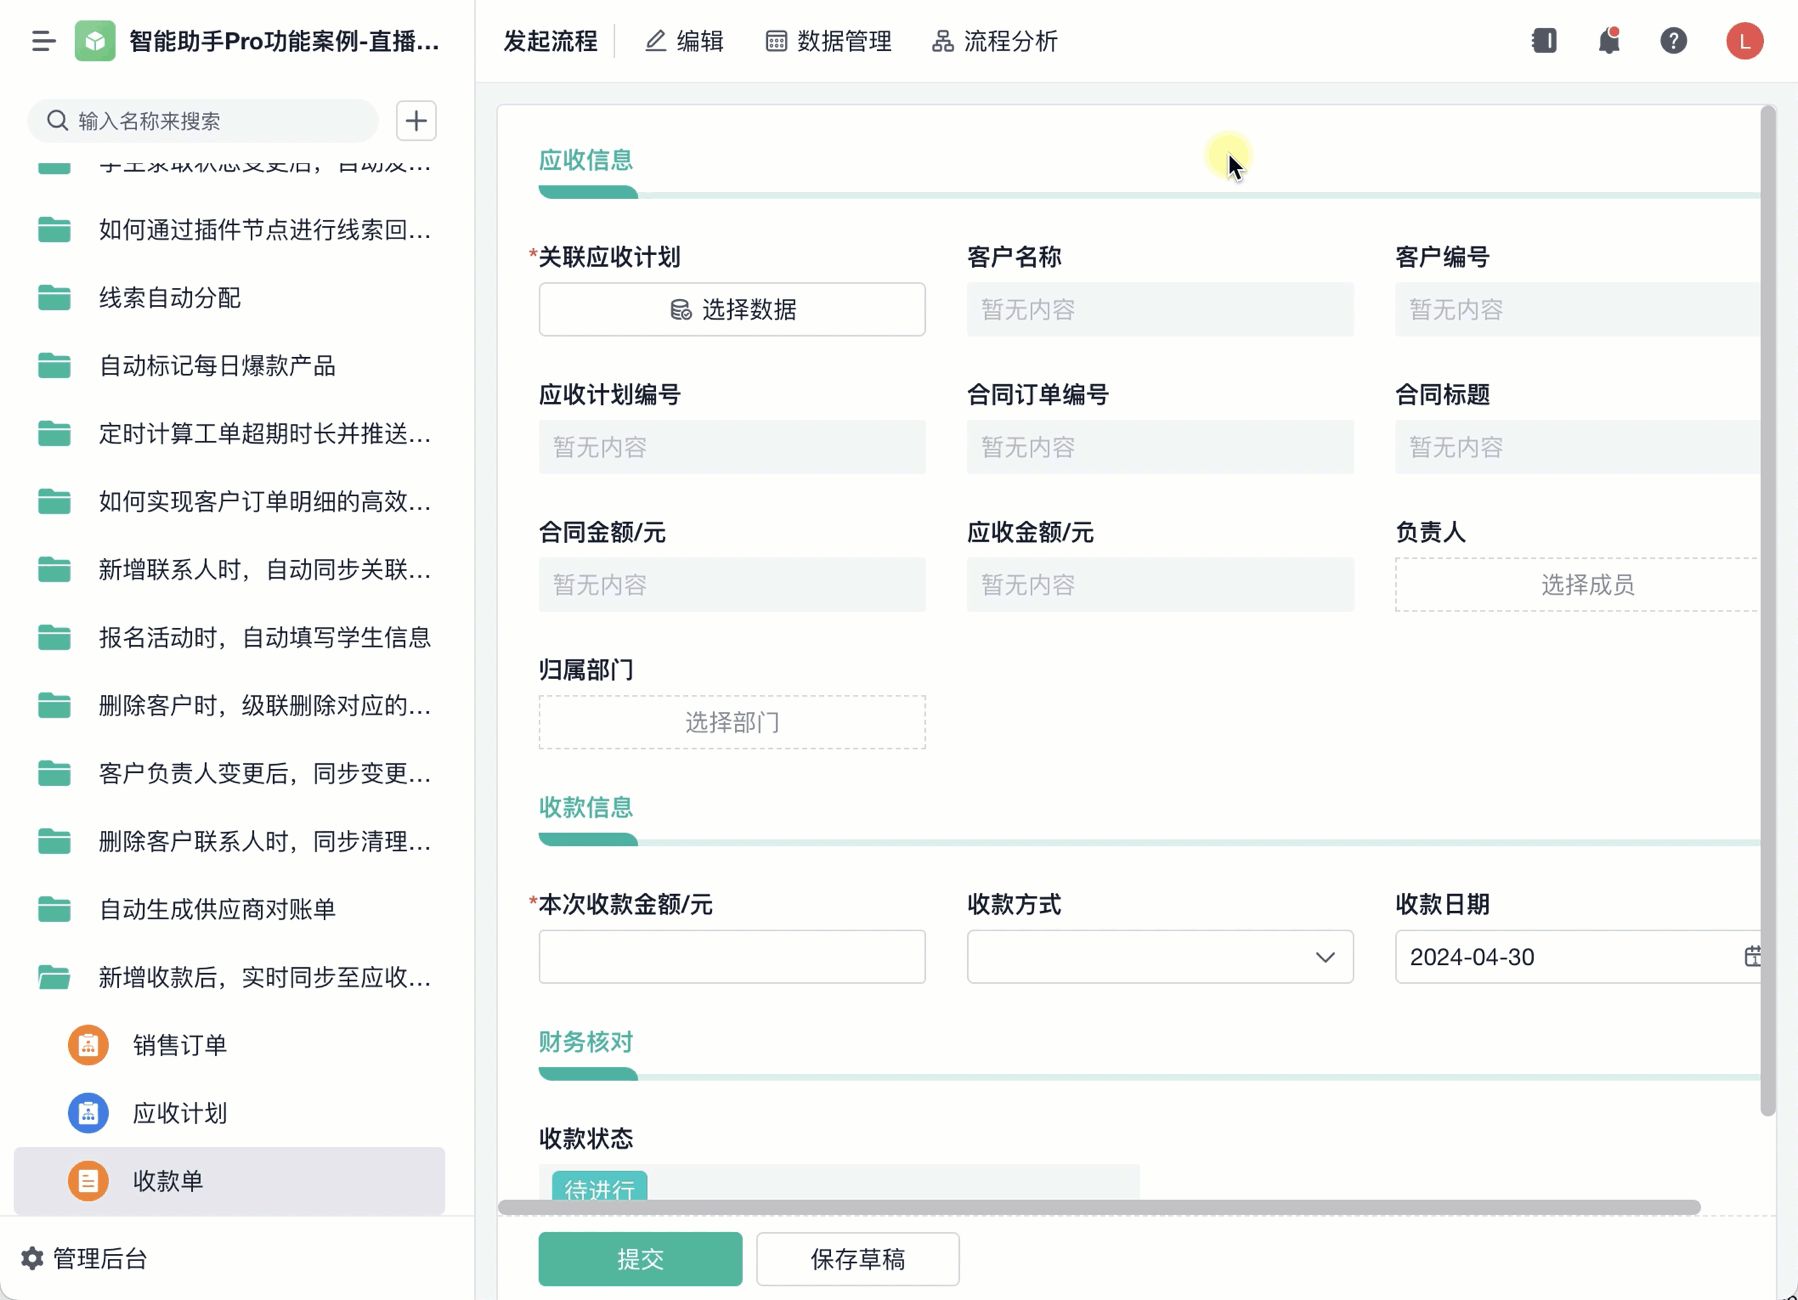Click the 销售订单 orange form icon
The image size is (1798, 1300).
click(x=88, y=1045)
